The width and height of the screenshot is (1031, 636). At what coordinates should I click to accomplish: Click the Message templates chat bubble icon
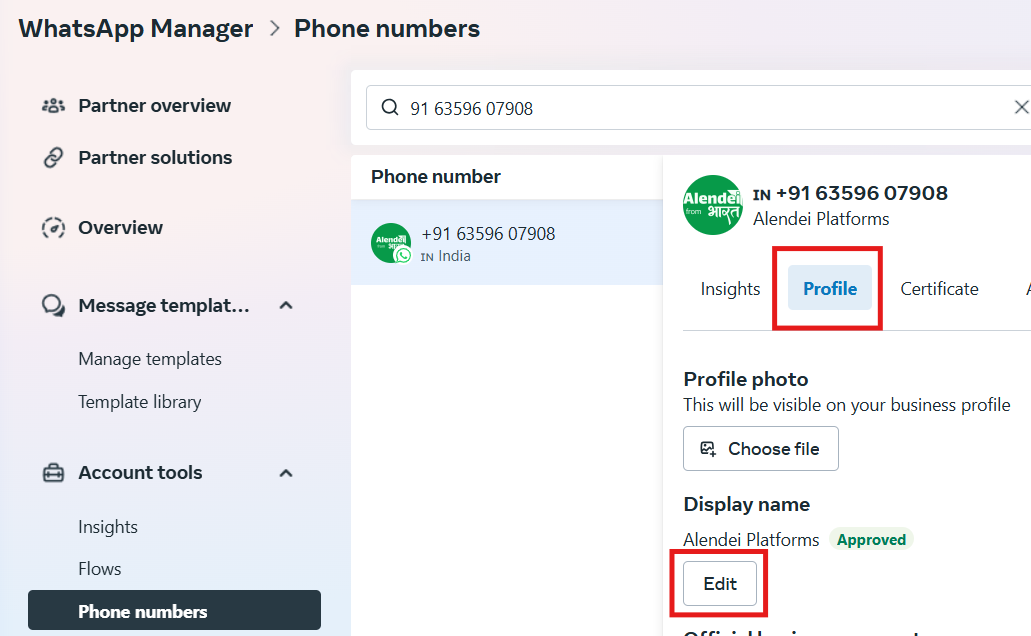(x=53, y=305)
